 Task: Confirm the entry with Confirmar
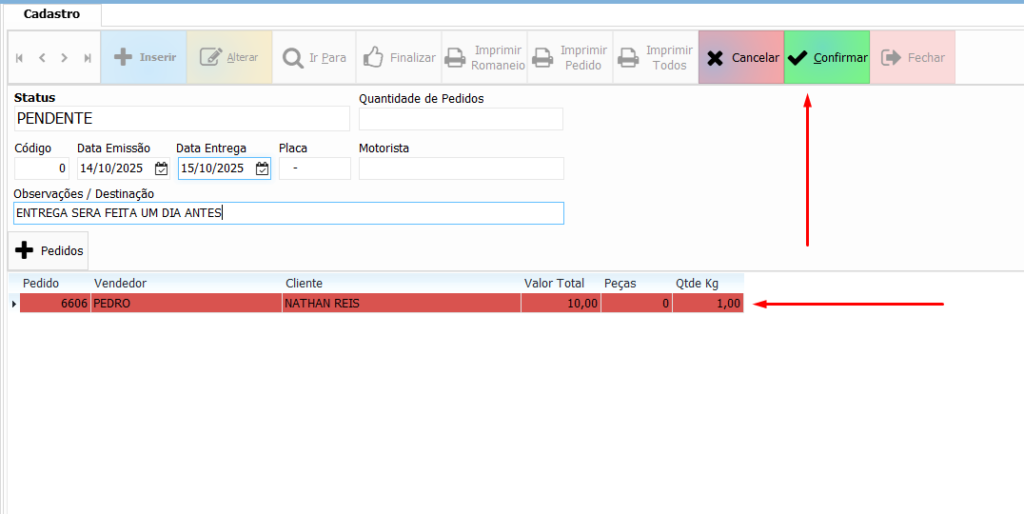826,58
